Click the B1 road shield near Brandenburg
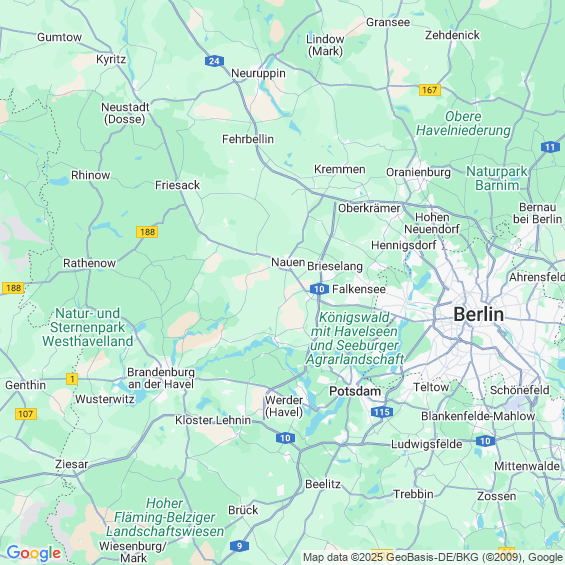Image resolution: width=565 pixels, height=565 pixels. pyautogui.click(x=72, y=379)
